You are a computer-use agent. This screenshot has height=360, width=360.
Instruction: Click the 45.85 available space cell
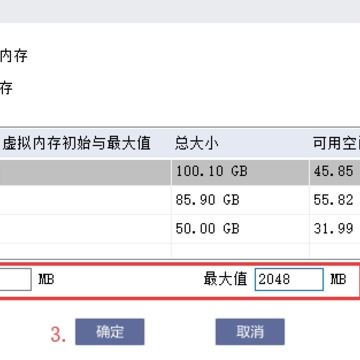point(335,172)
